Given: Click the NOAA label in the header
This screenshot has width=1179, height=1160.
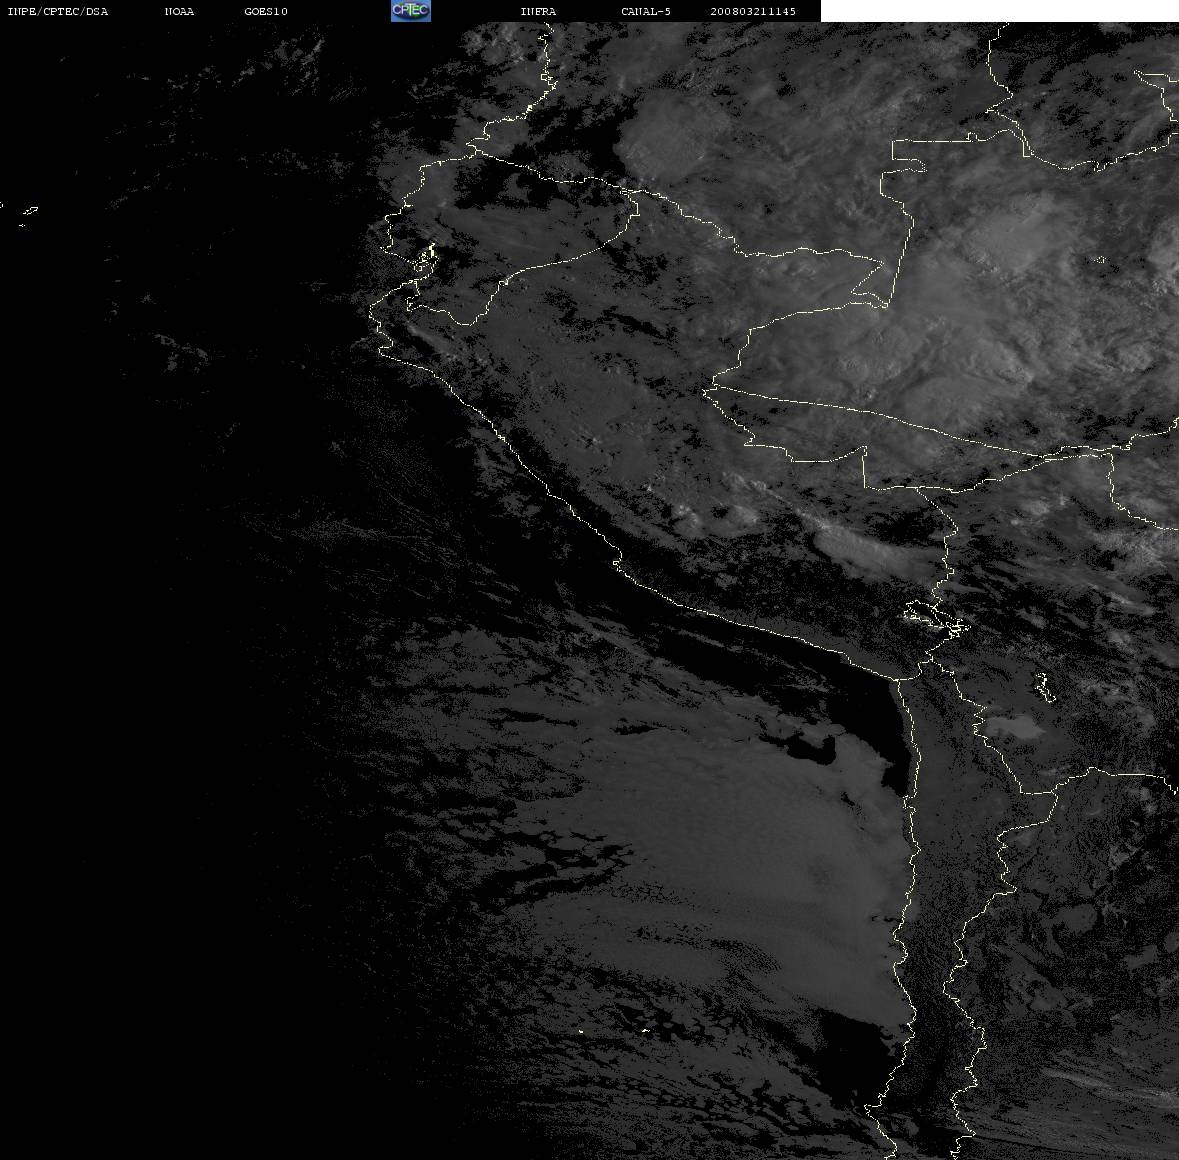Looking at the screenshot, I should click(x=179, y=11).
